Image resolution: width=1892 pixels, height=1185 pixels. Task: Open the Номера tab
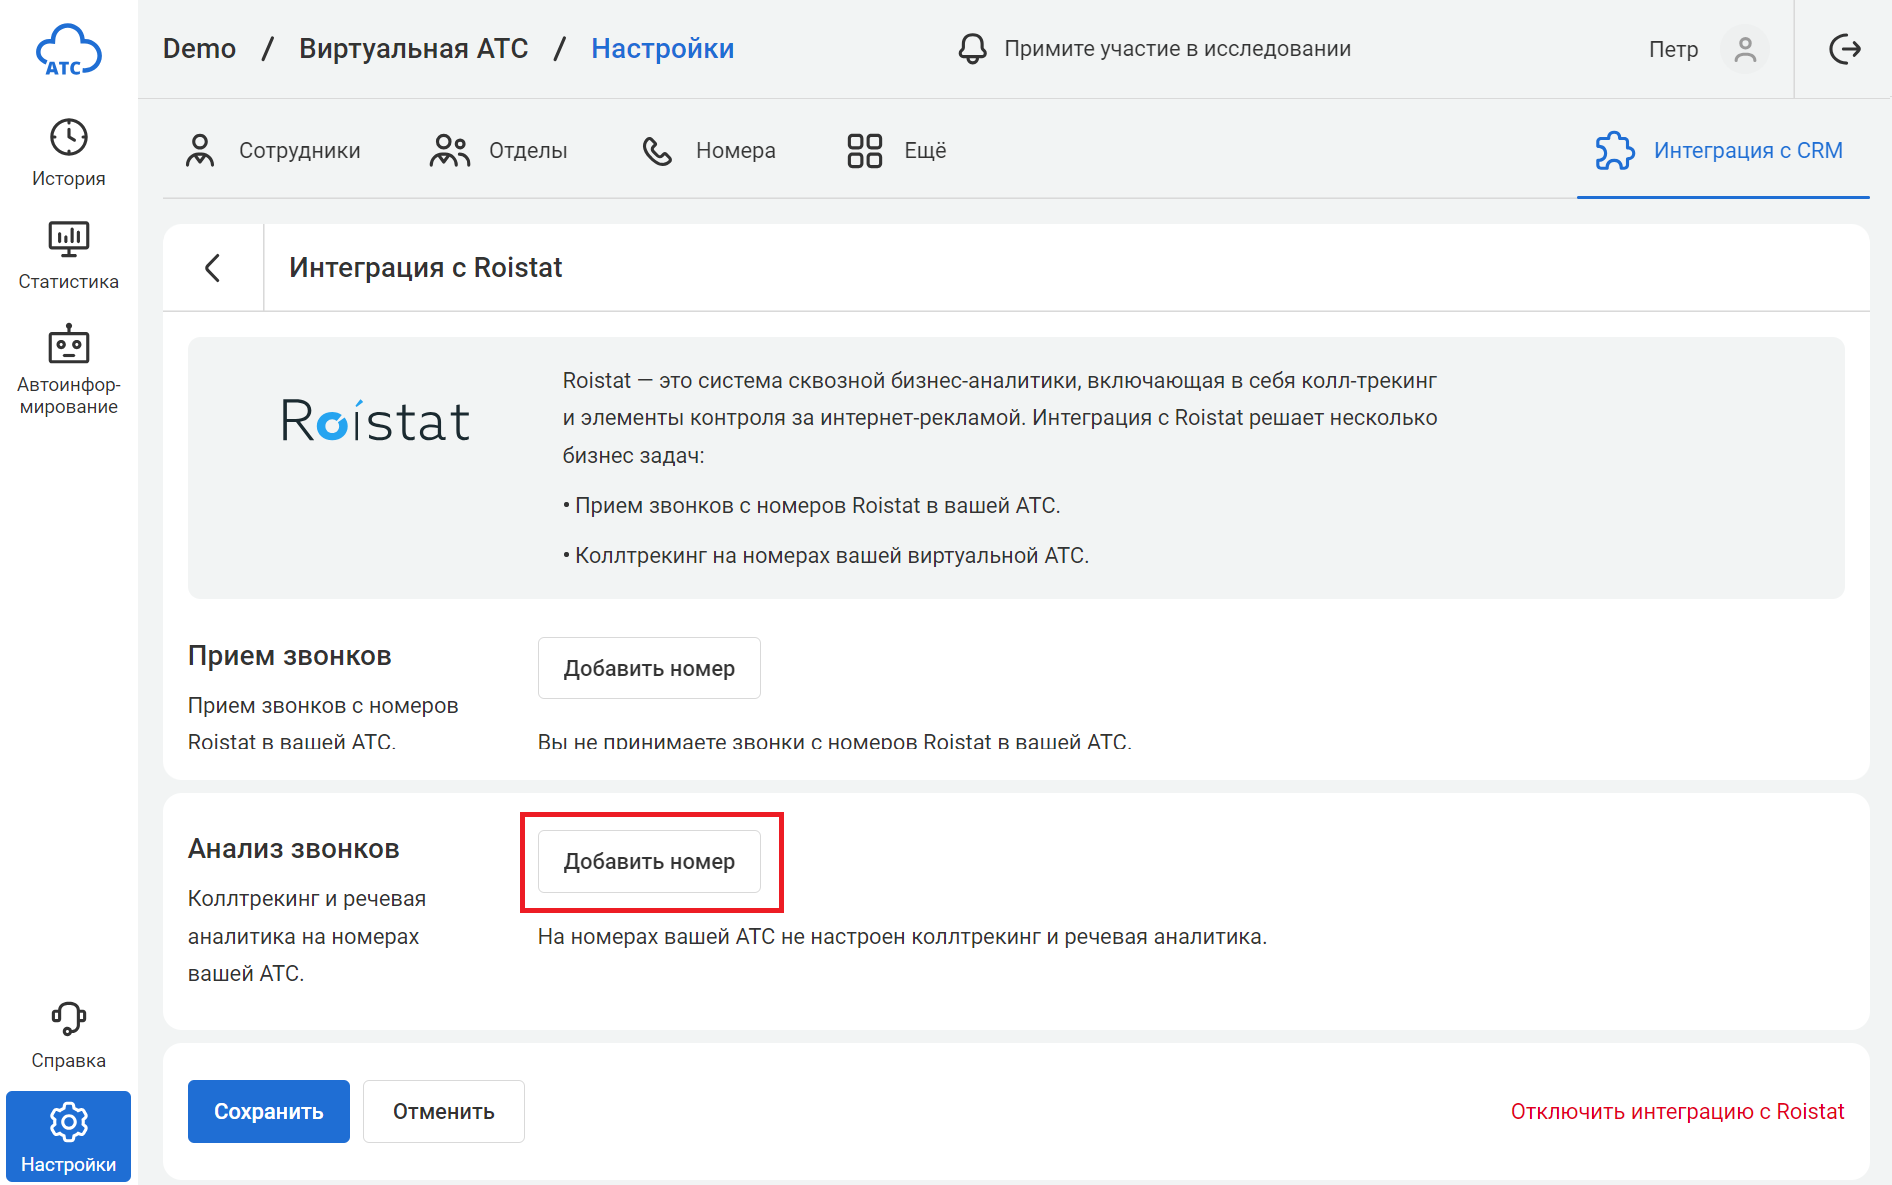[x=709, y=151]
